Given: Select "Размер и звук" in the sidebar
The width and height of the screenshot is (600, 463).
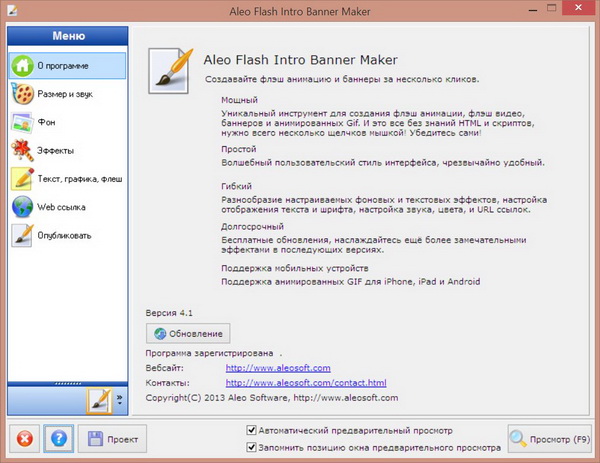Looking at the screenshot, I should click(67, 94).
